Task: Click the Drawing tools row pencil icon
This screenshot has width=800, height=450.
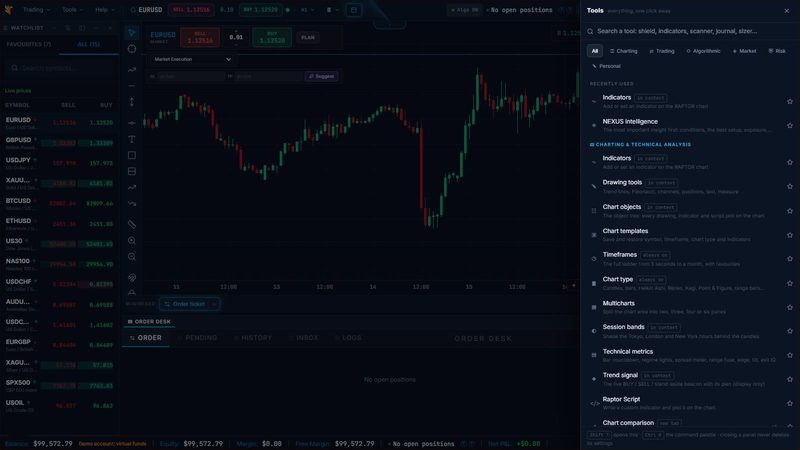Action: point(594,186)
